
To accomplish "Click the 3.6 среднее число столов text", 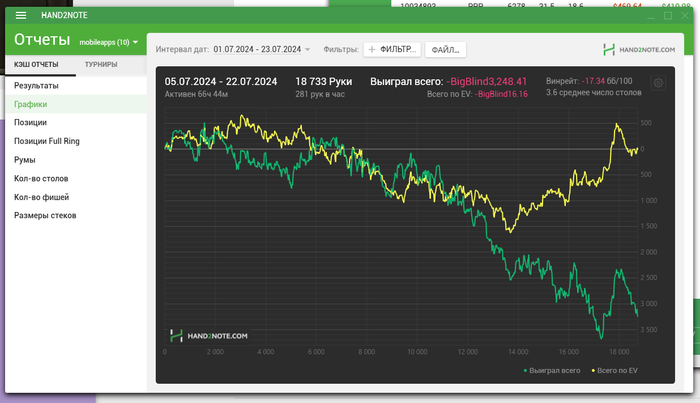I will [x=594, y=92].
